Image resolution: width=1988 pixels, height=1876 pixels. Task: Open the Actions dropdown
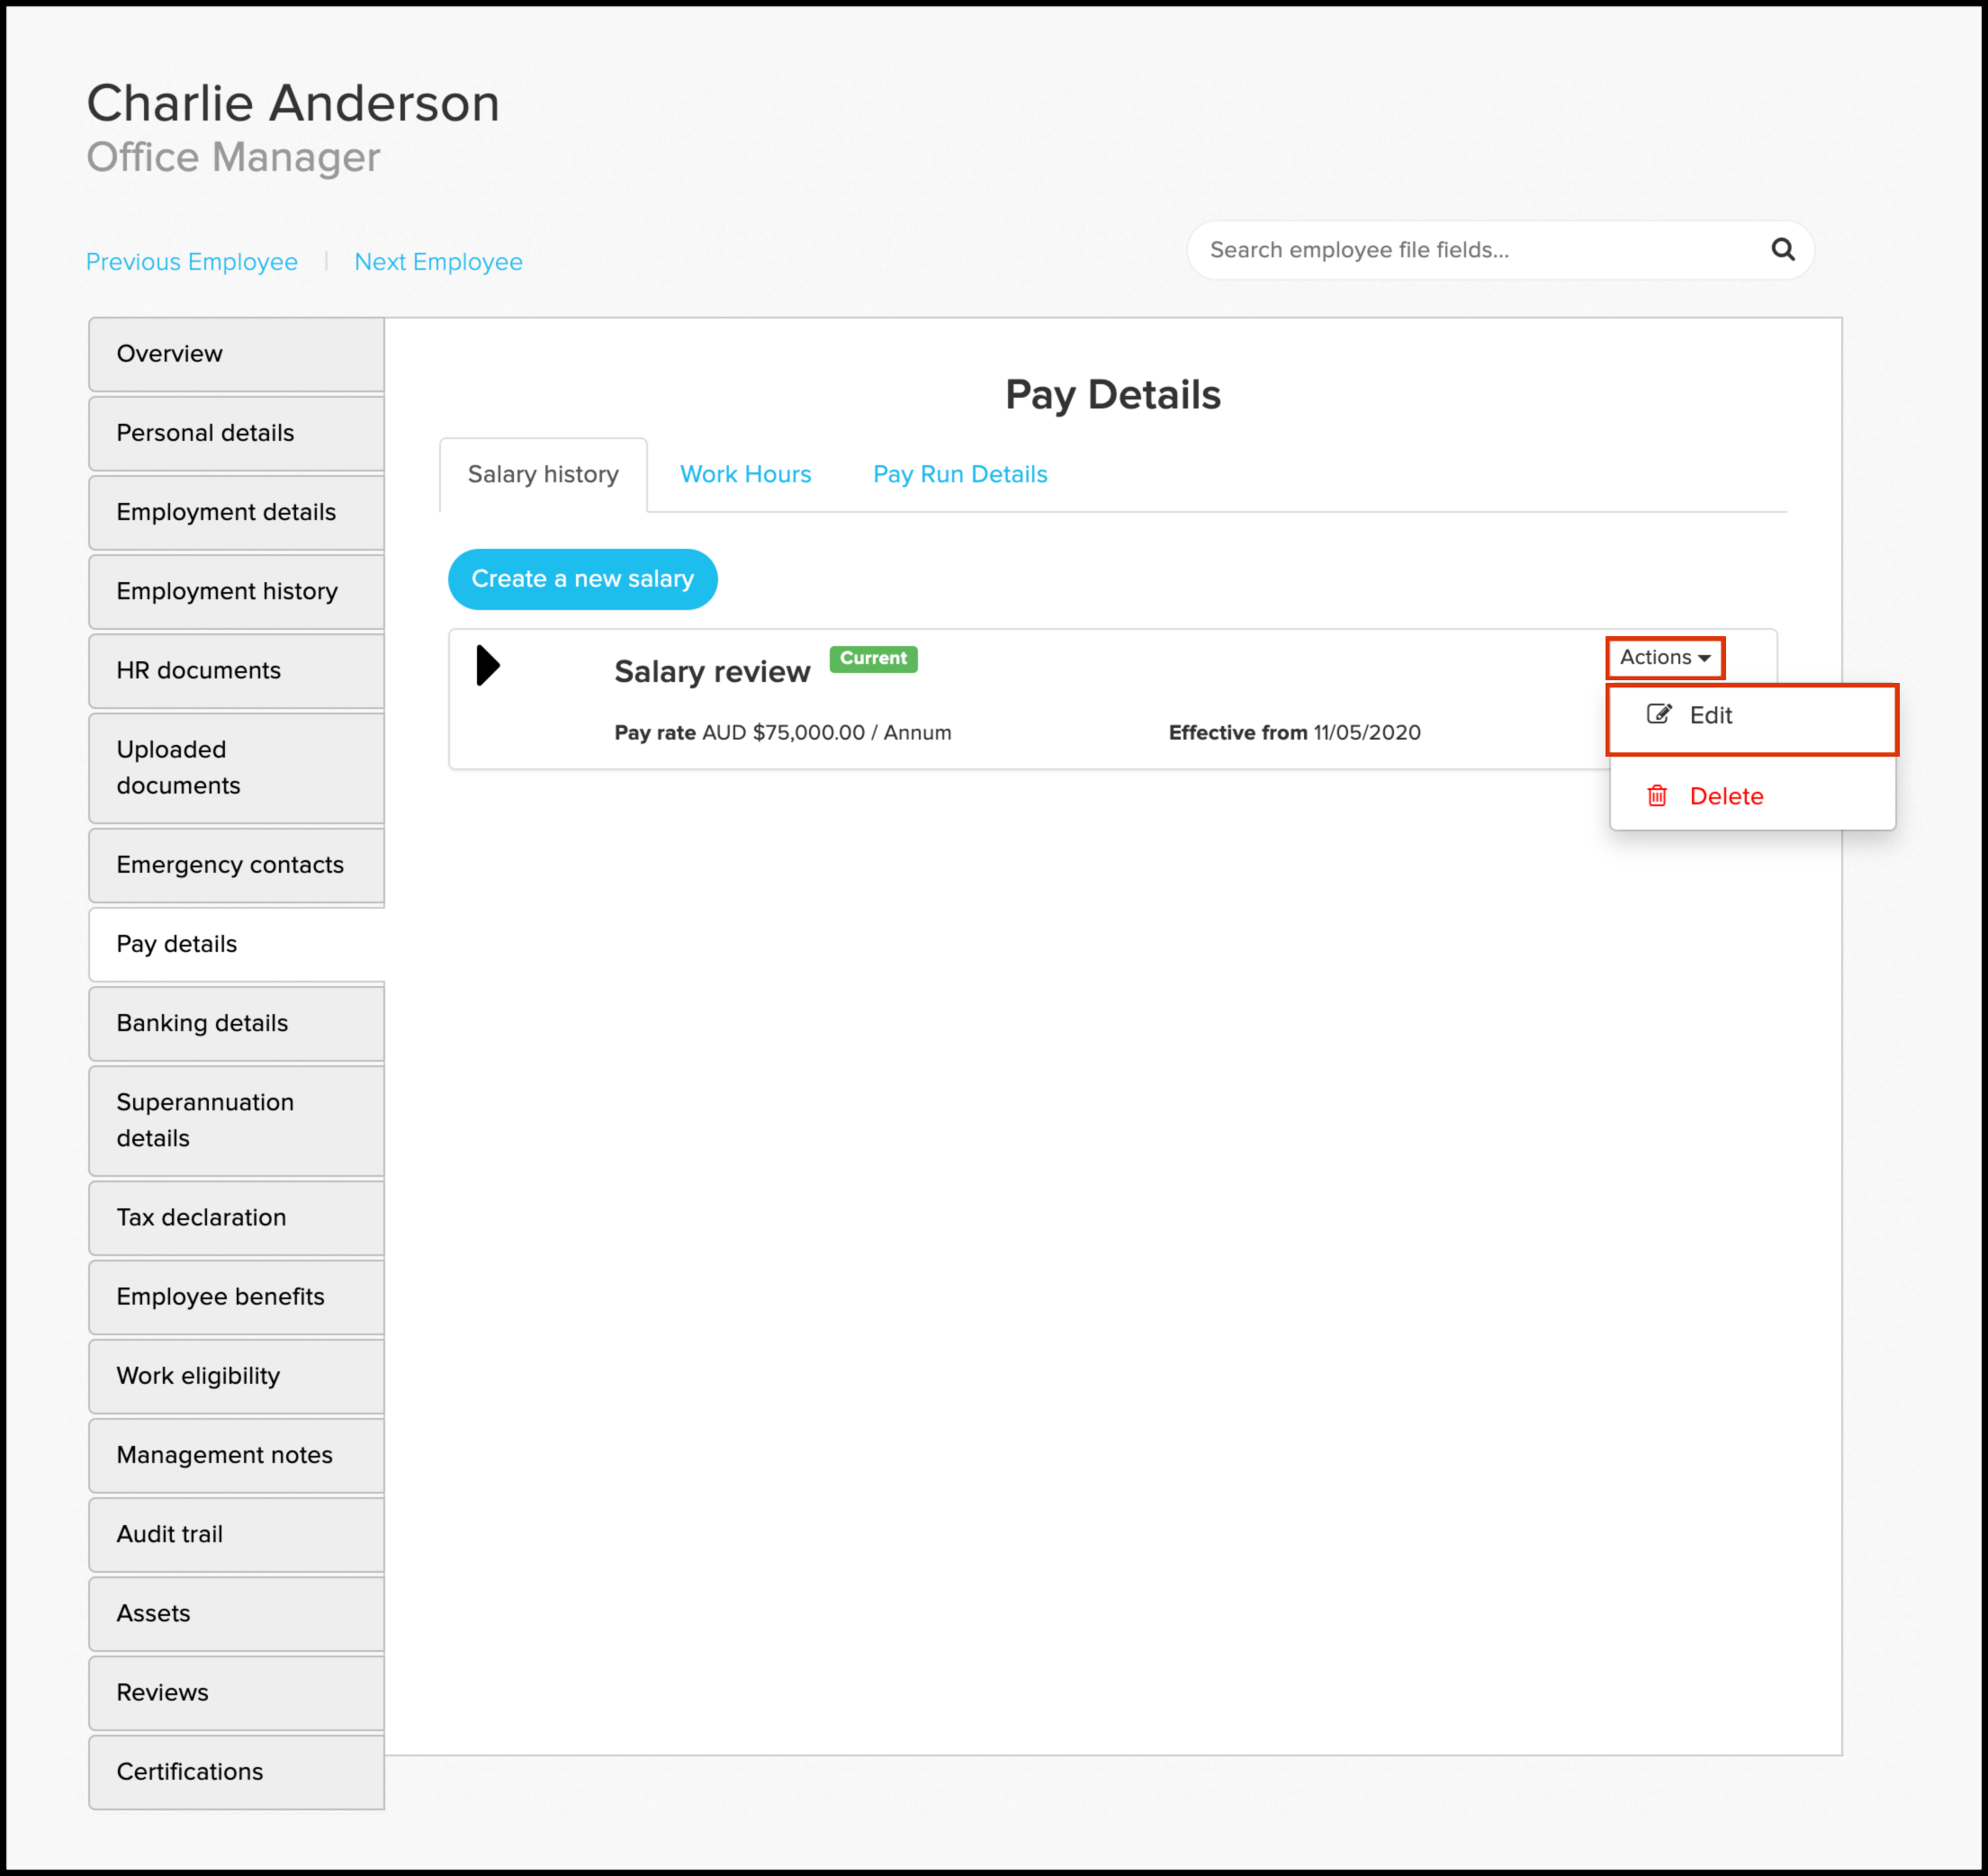click(1664, 657)
